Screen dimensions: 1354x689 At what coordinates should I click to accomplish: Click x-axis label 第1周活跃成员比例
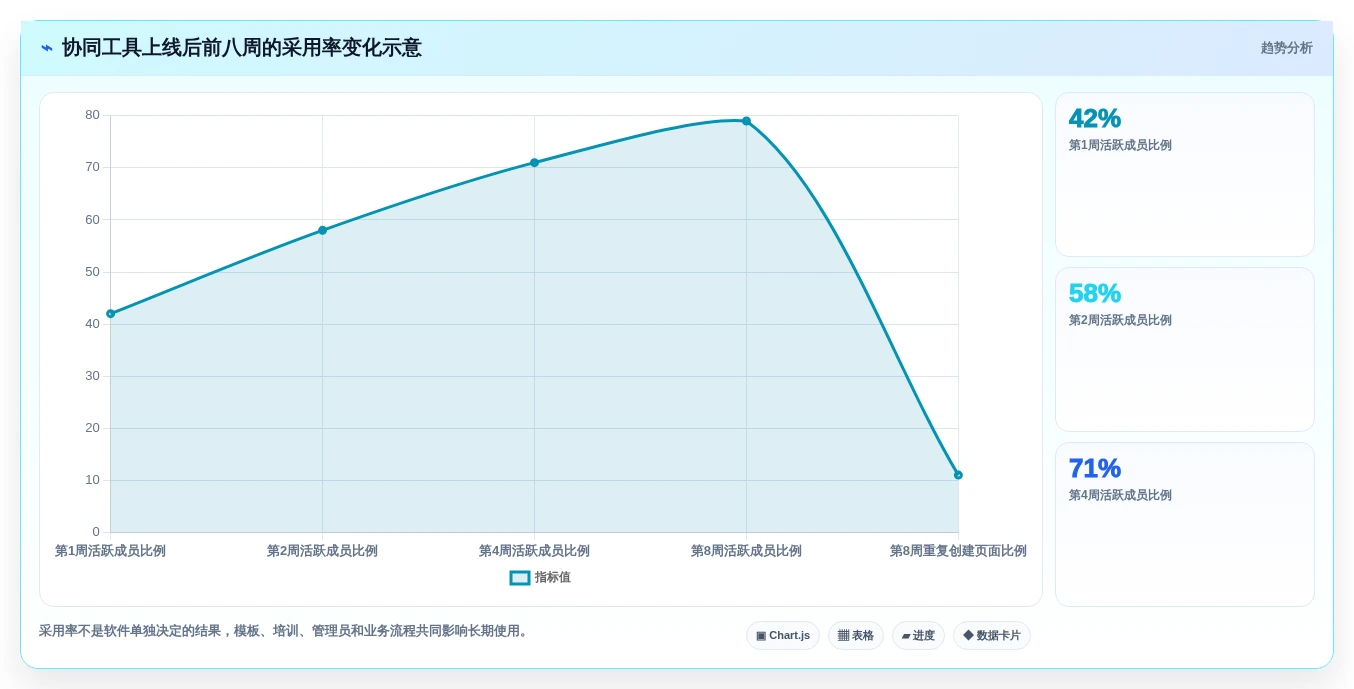click(110, 551)
